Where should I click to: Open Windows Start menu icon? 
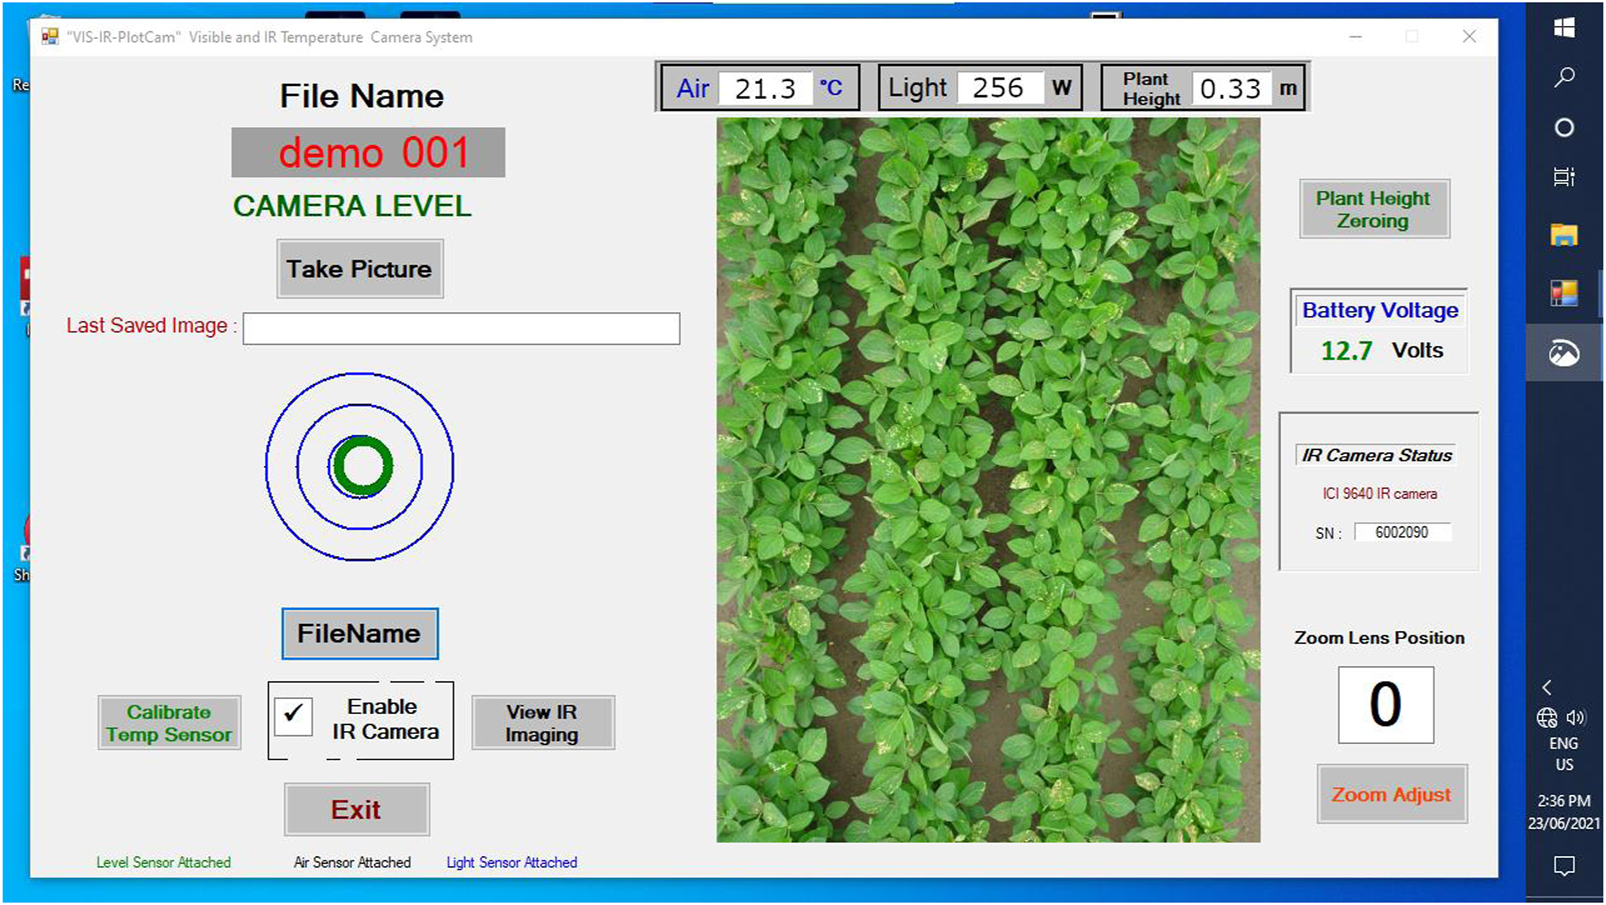pos(1564,28)
